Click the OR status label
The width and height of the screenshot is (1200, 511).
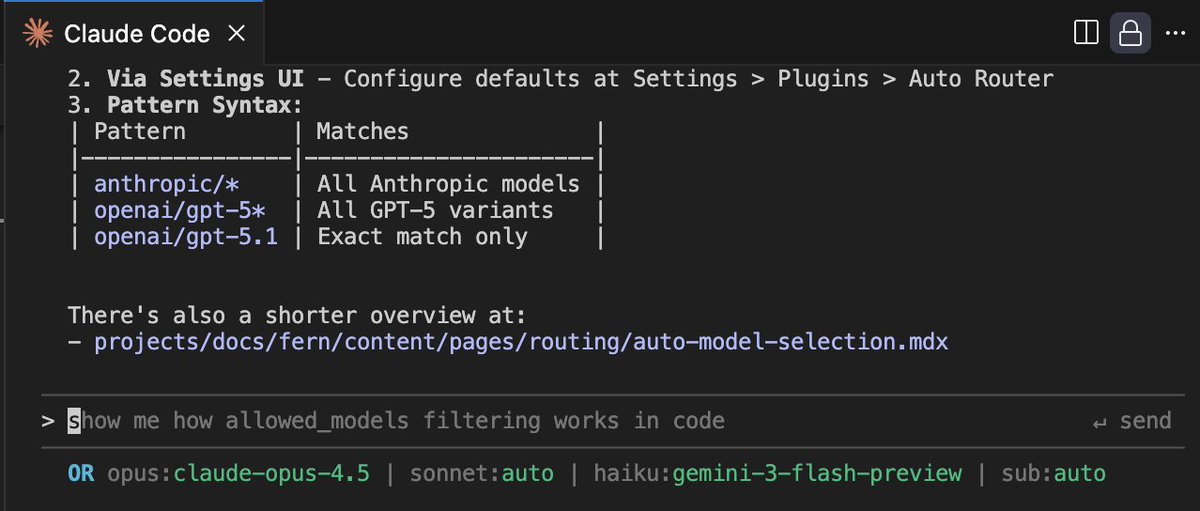coord(81,473)
